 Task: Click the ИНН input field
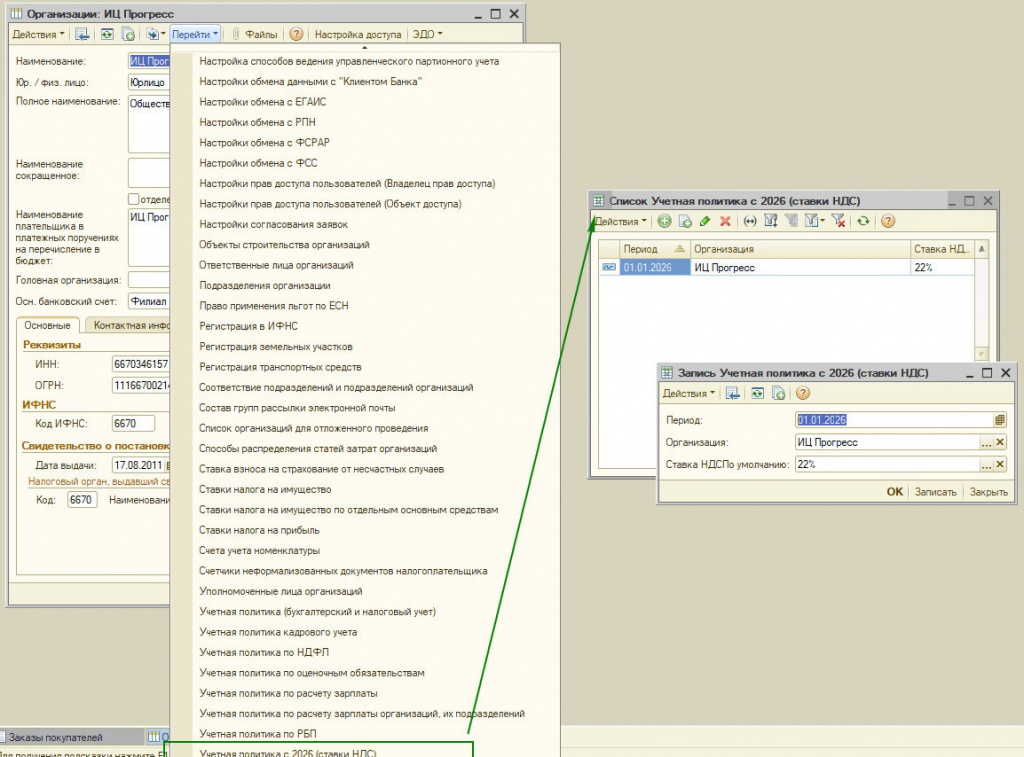point(141,364)
